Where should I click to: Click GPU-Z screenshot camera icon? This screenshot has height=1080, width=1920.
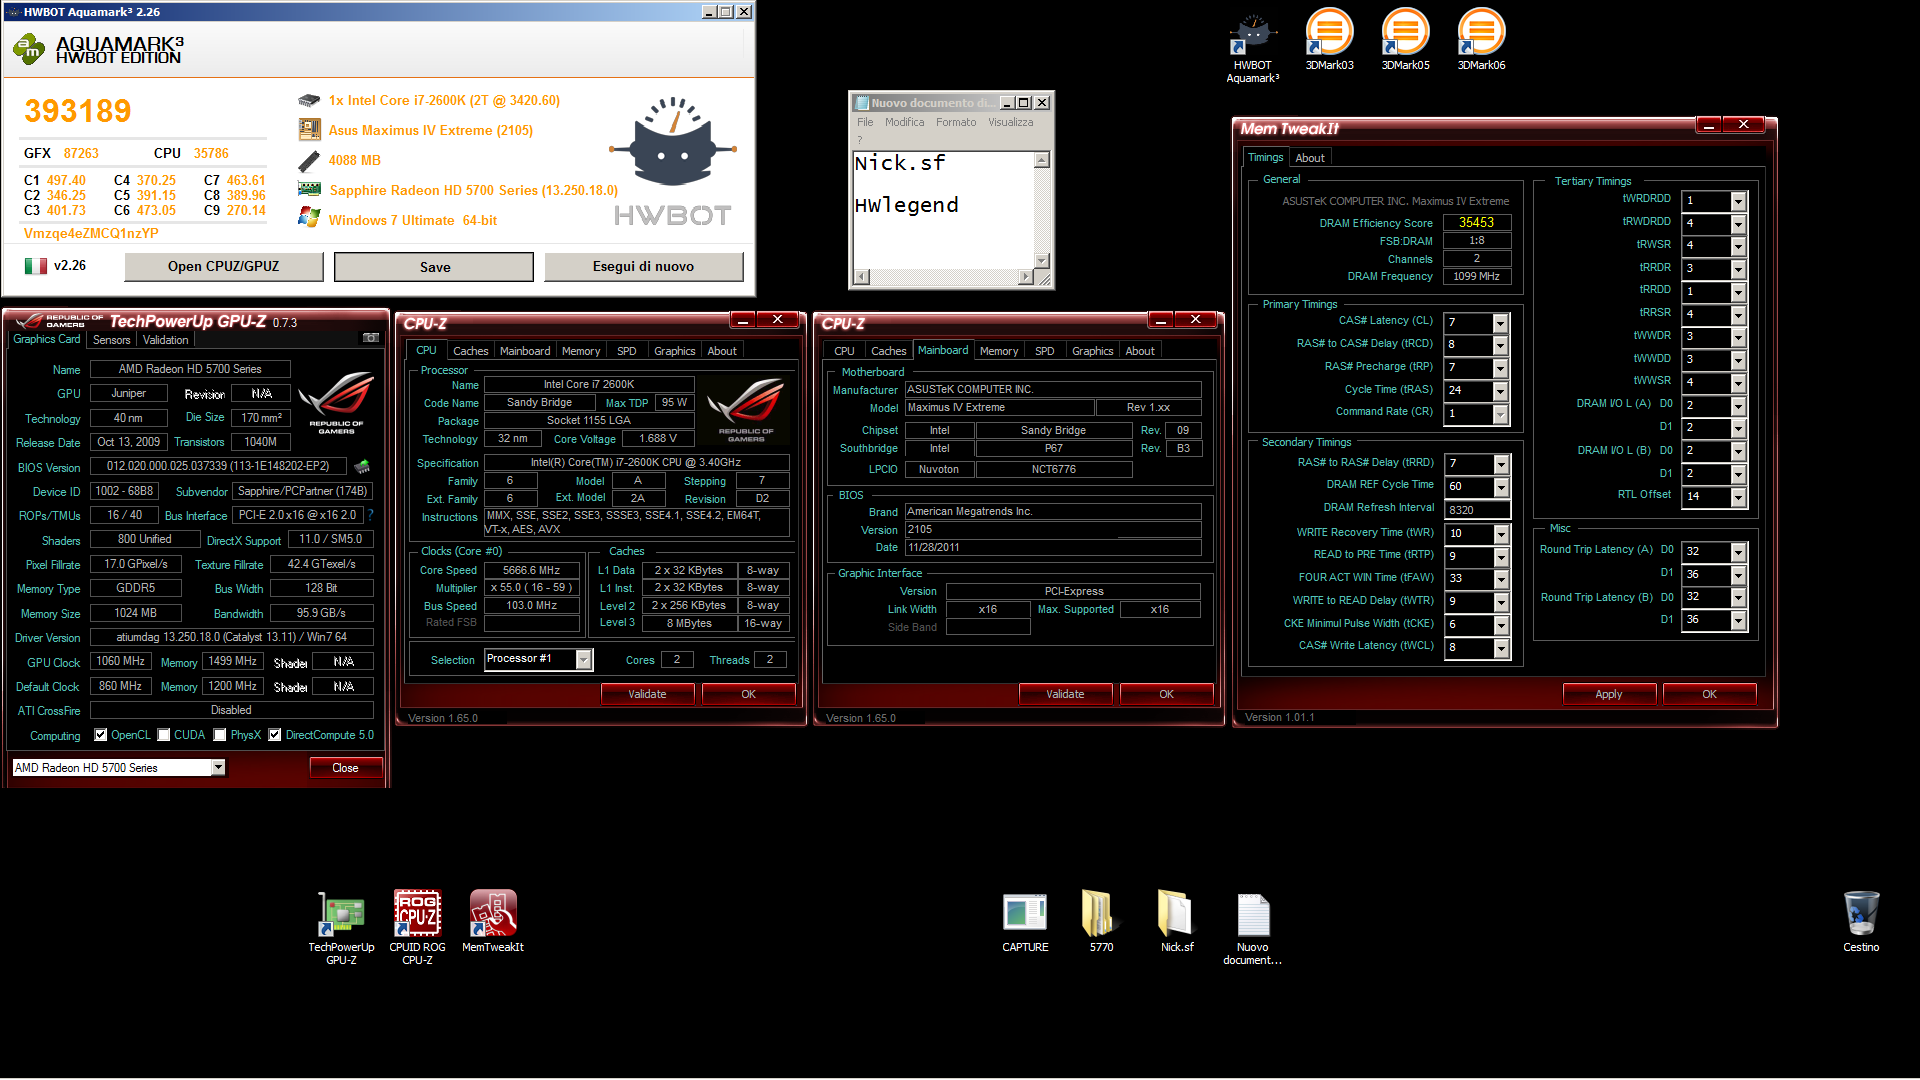(x=371, y=338)
